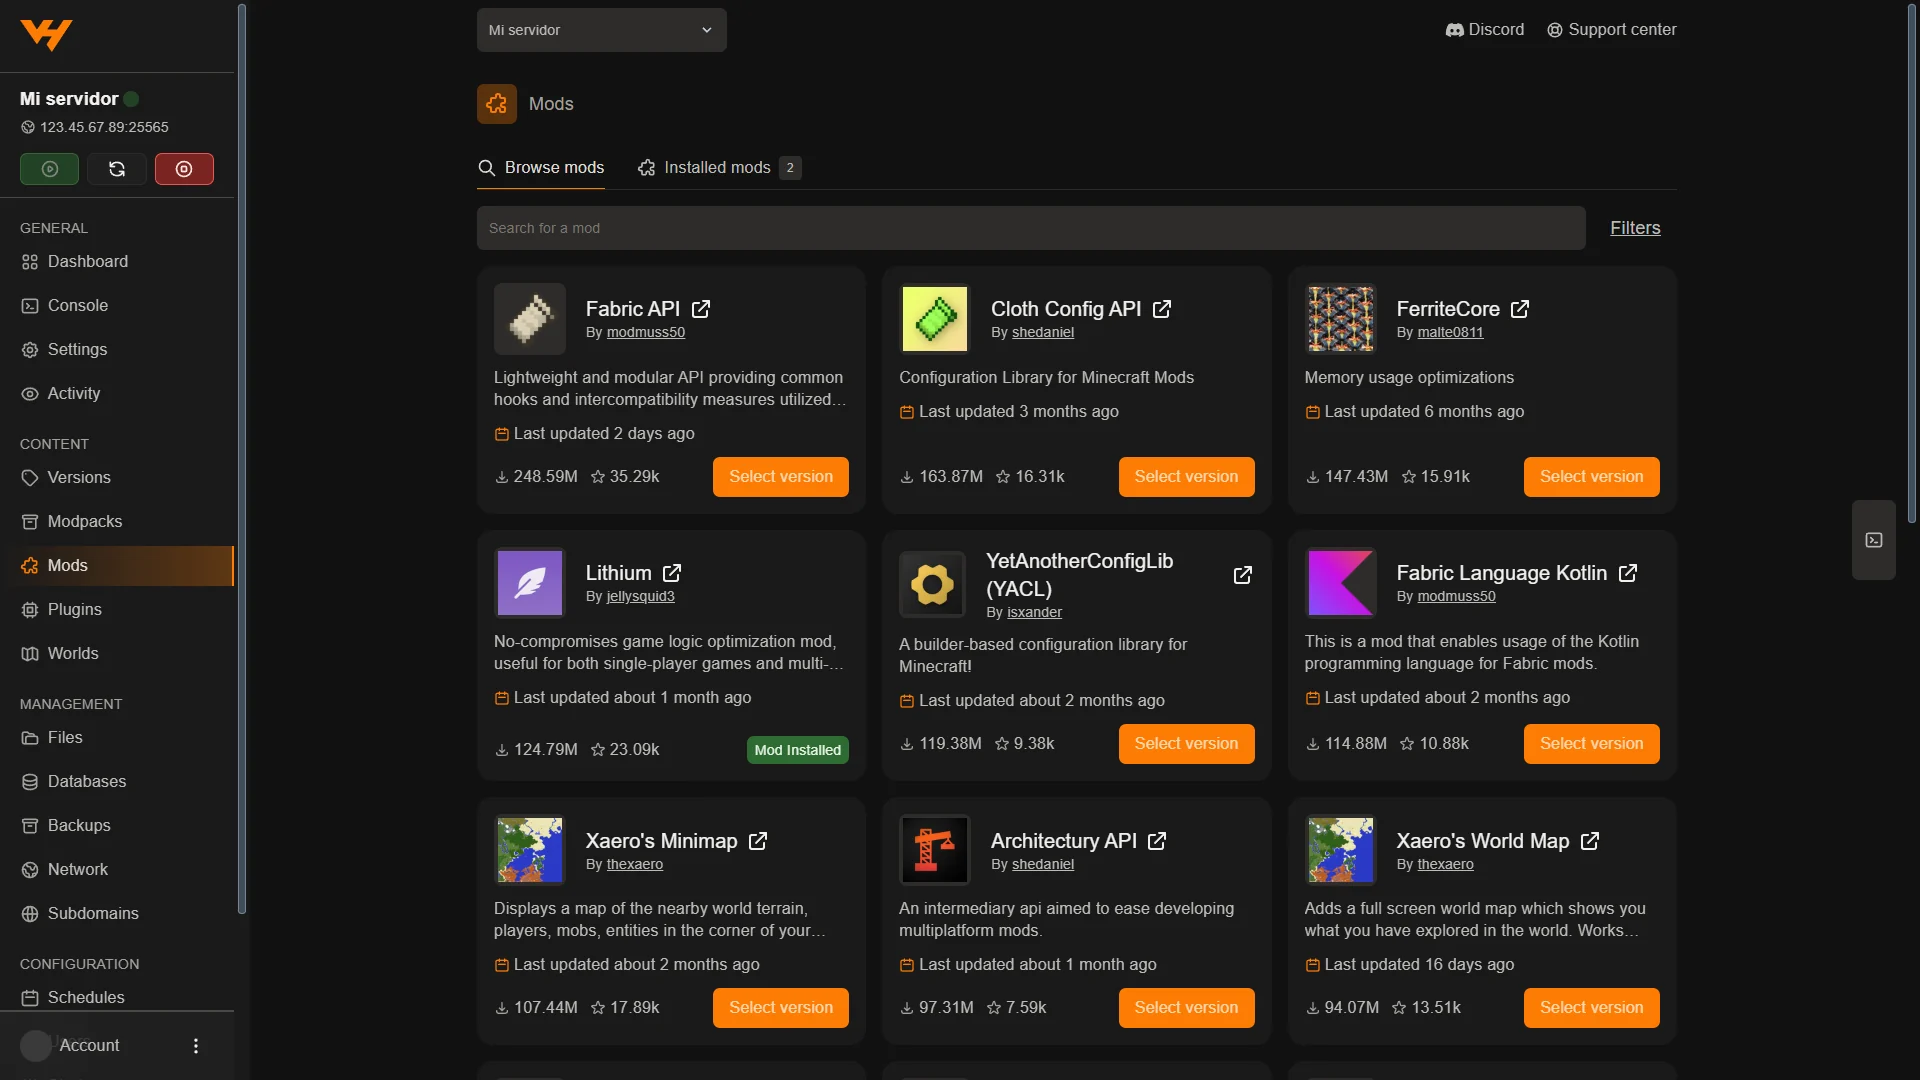Open the Discord link
The image size is (1920, 1080).
pos(1485,30)
